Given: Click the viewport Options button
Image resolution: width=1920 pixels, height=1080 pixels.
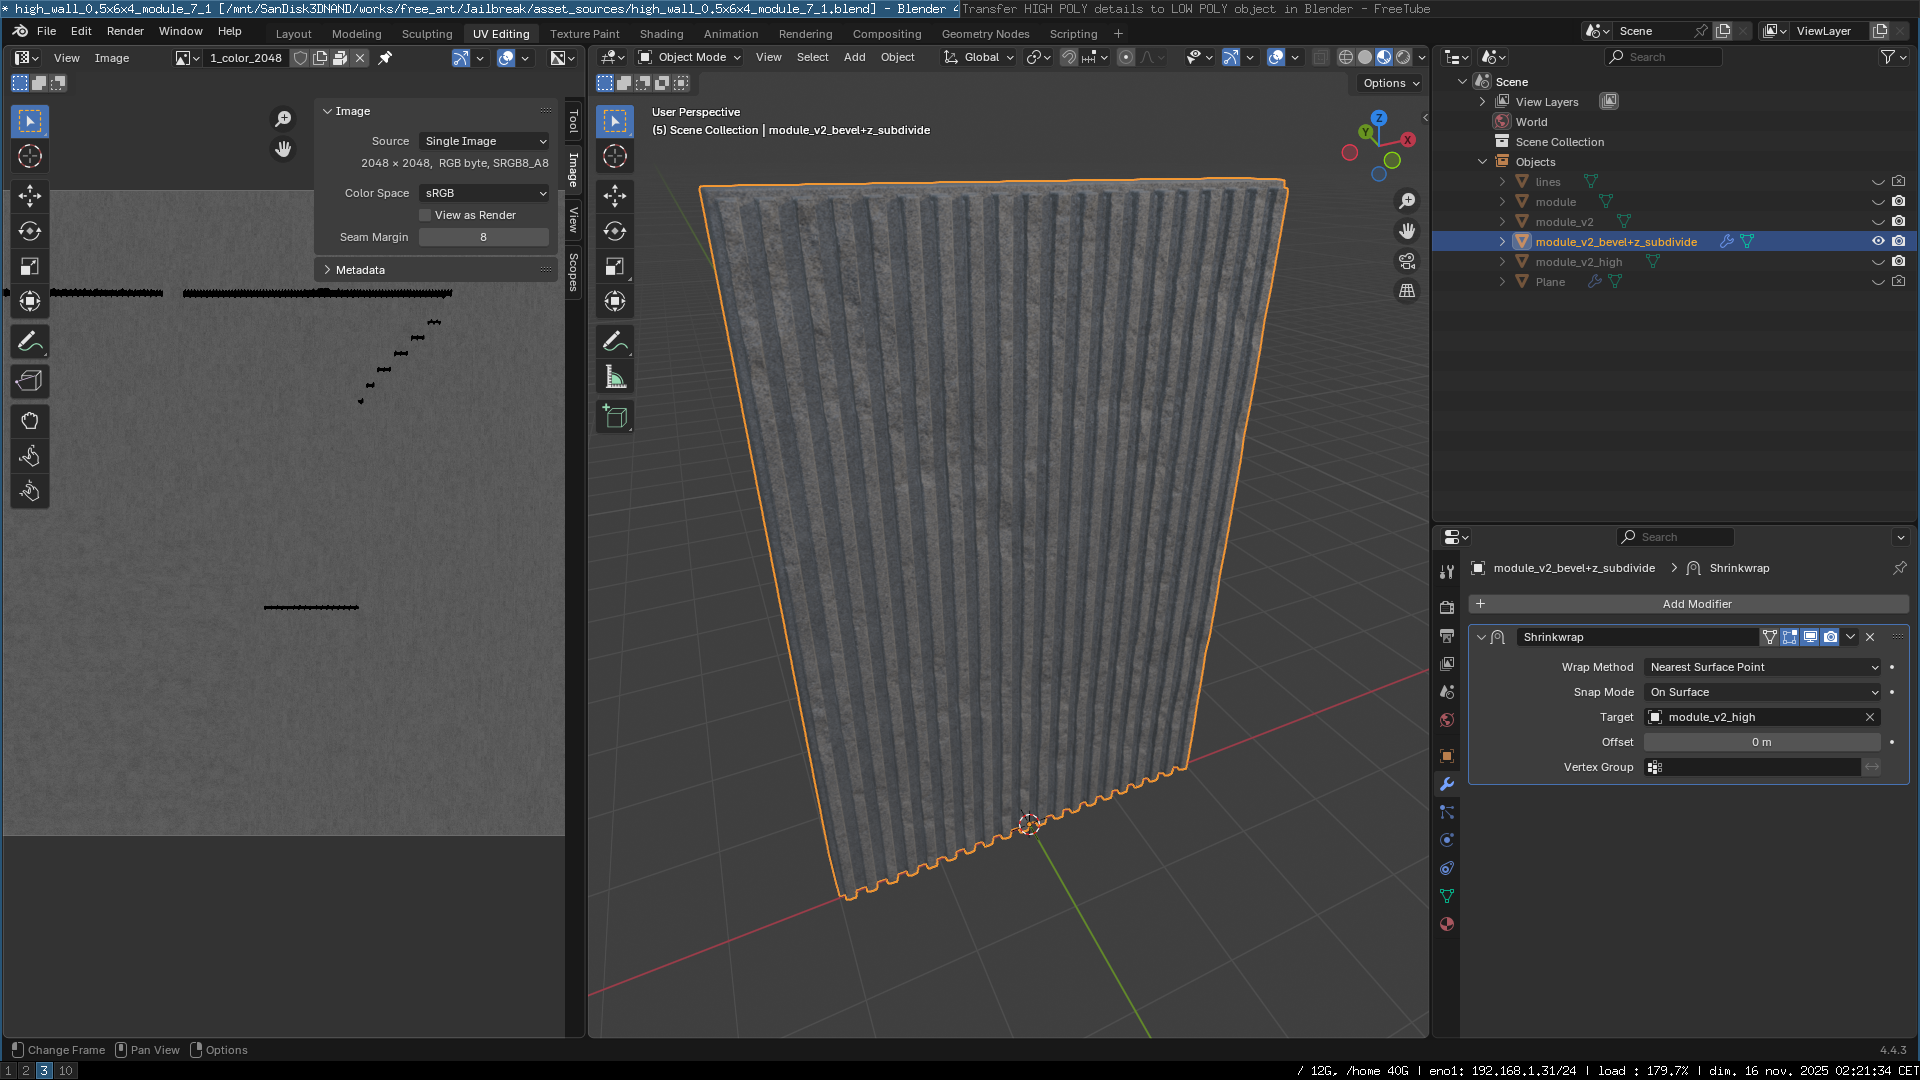Looking at the screenshot, I should [1390, 83].
